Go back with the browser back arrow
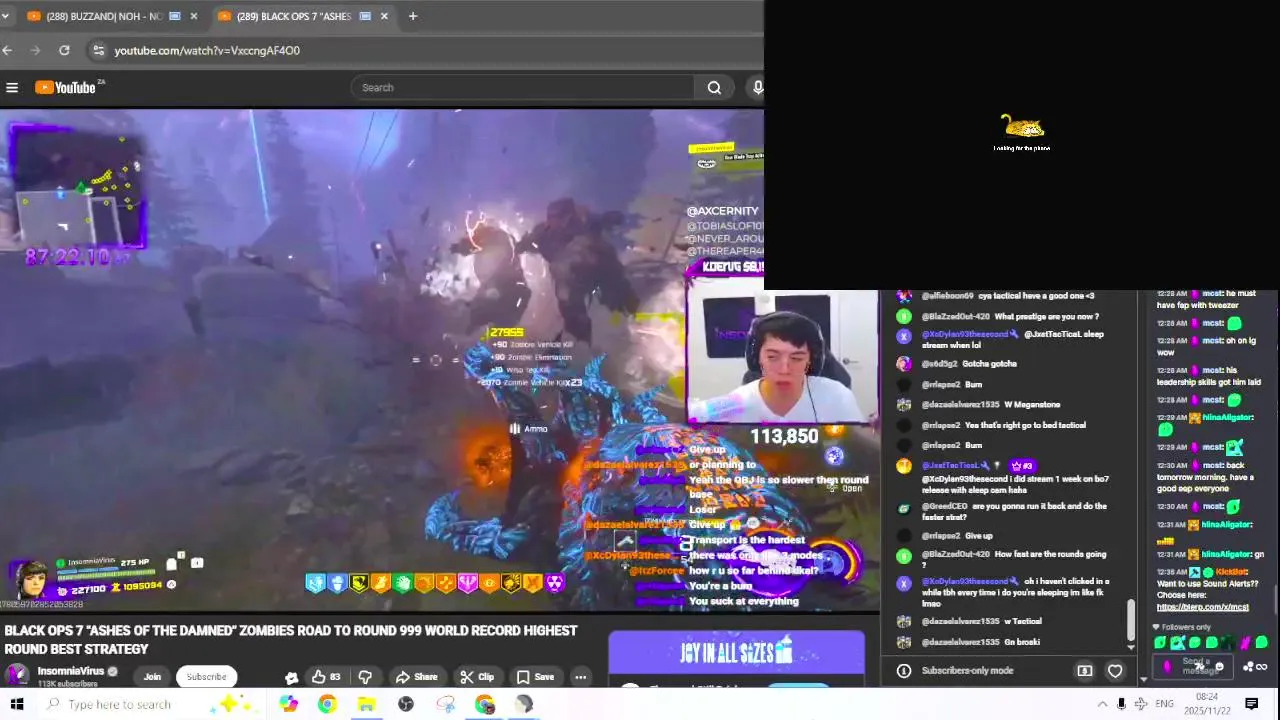The image size is (1280, 720). [8, 50]
